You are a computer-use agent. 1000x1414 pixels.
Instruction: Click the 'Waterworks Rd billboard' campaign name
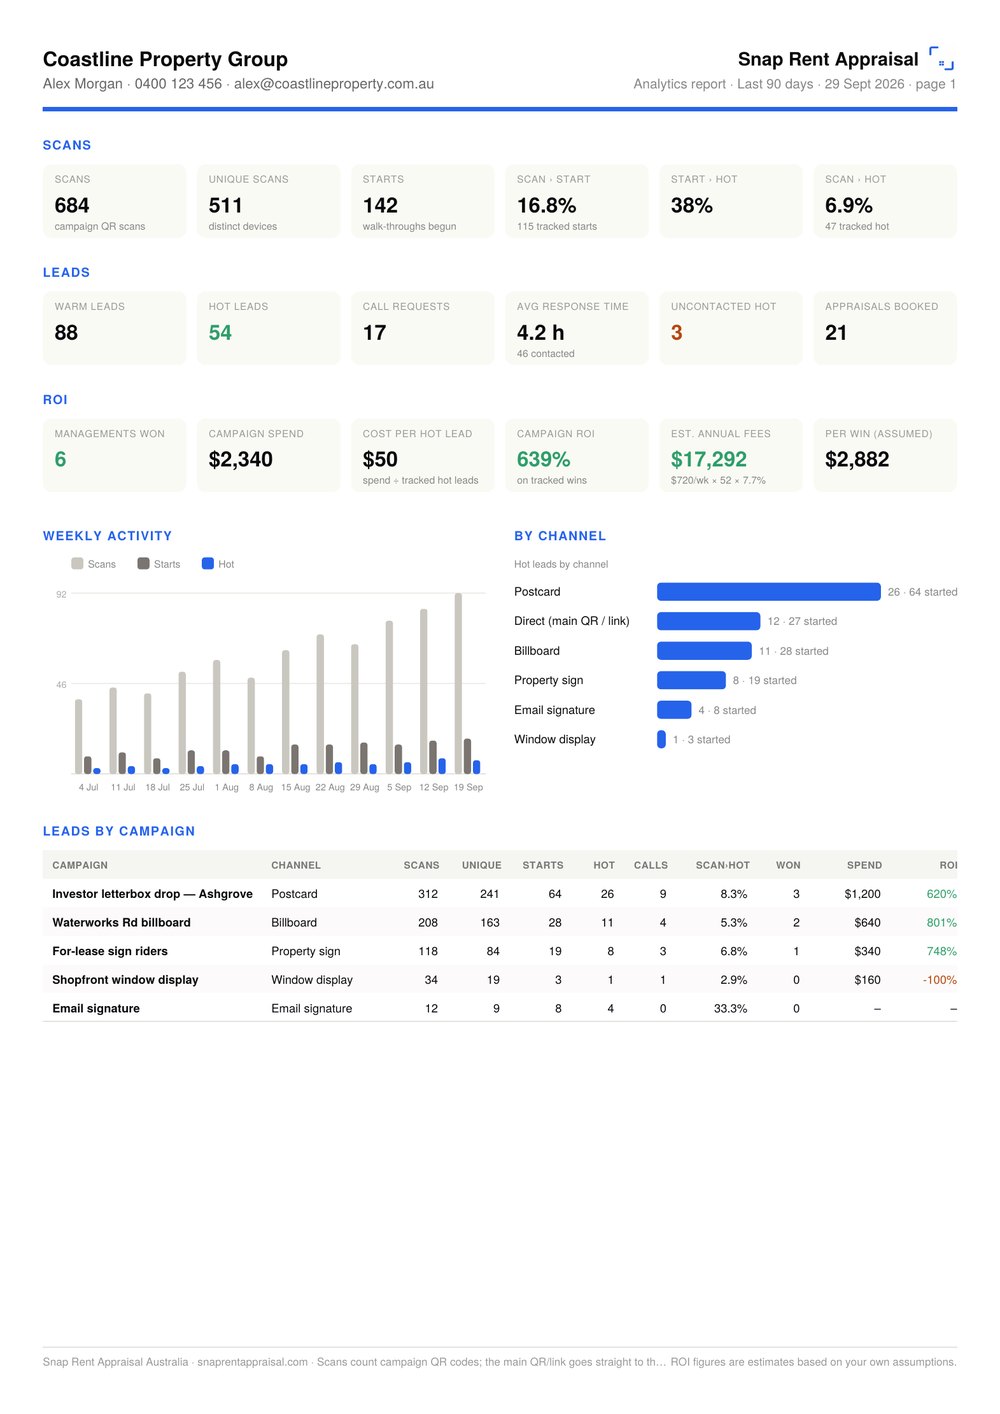121,923
